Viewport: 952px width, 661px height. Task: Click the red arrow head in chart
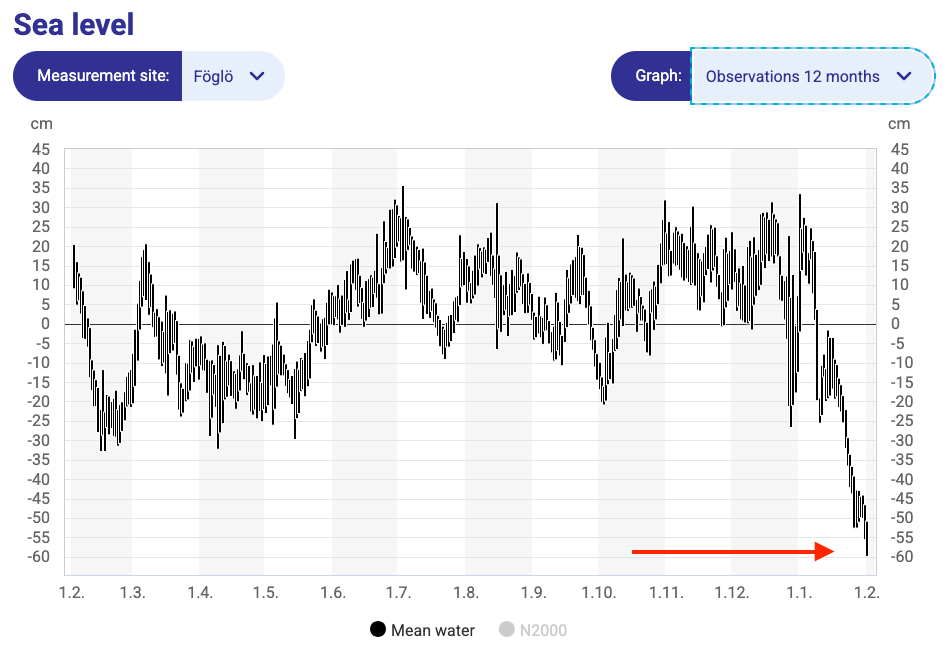[824, 551]
